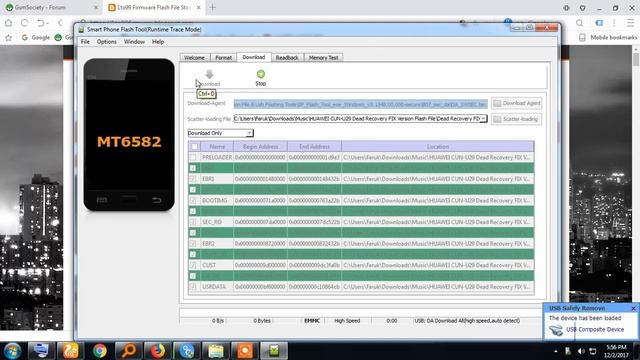Click the browser home icon
The image size is (640, 360).
click(9, 23)
